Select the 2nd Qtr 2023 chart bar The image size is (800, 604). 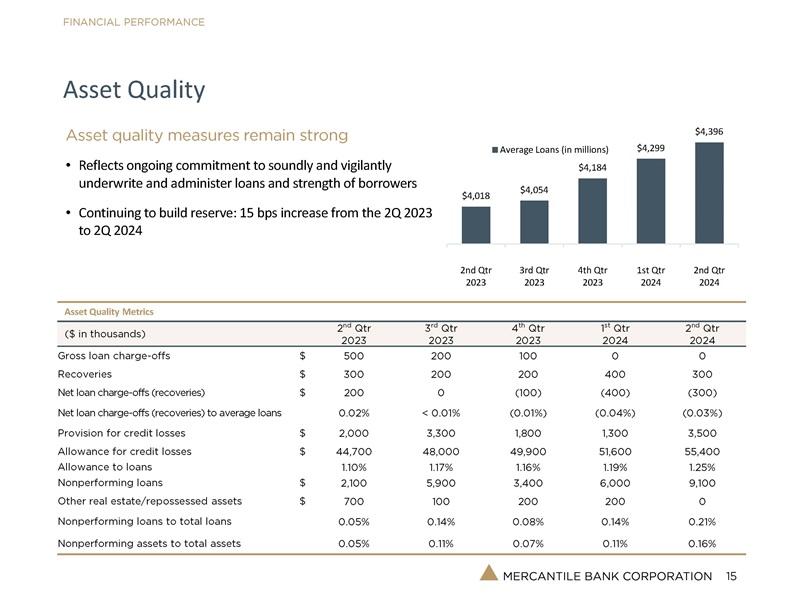(476, 224)
